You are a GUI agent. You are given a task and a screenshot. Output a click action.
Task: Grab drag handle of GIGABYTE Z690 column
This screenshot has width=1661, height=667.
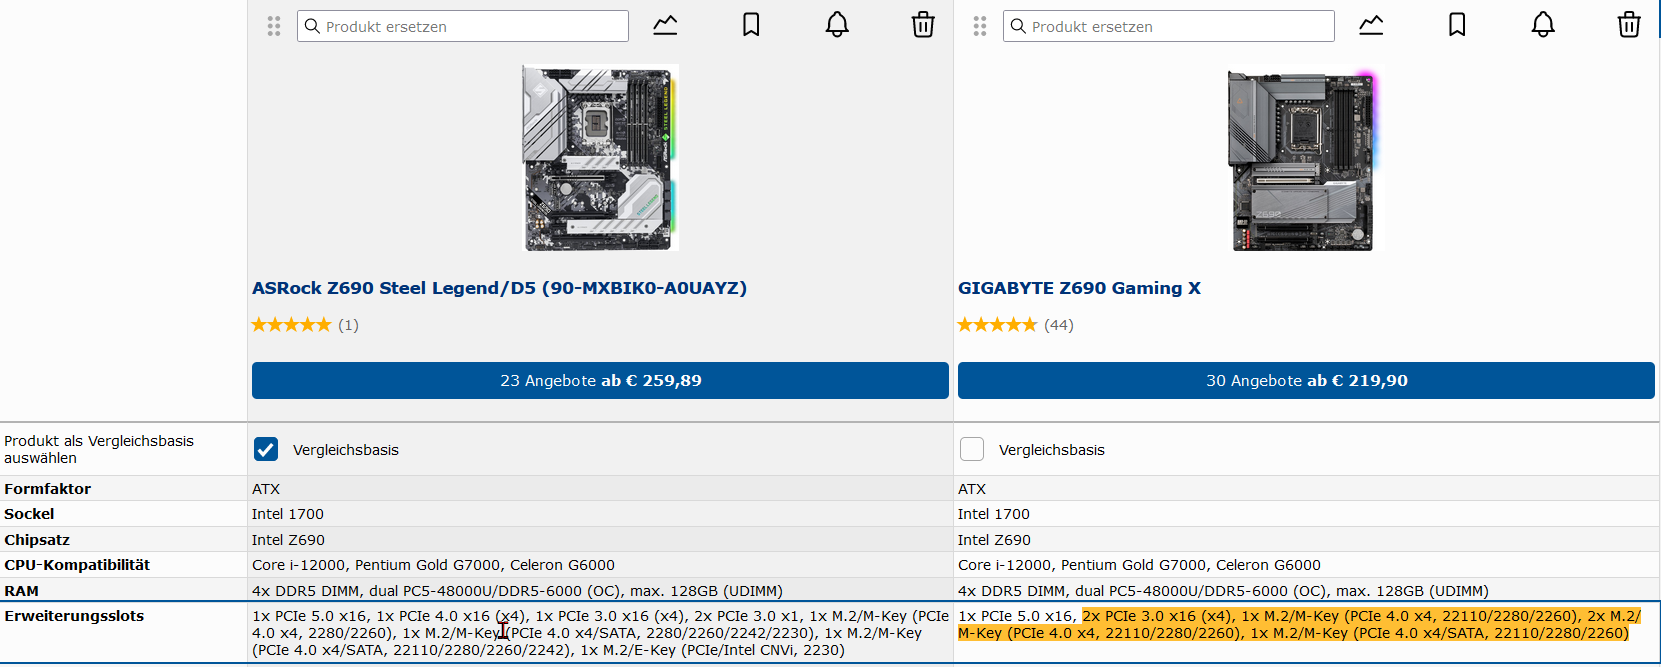[x=980, y=26]
